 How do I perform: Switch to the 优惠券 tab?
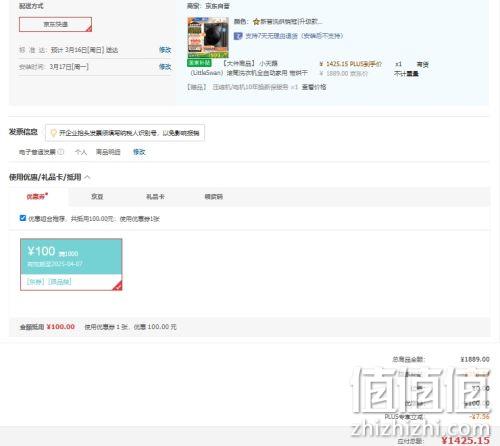point(37,197)
